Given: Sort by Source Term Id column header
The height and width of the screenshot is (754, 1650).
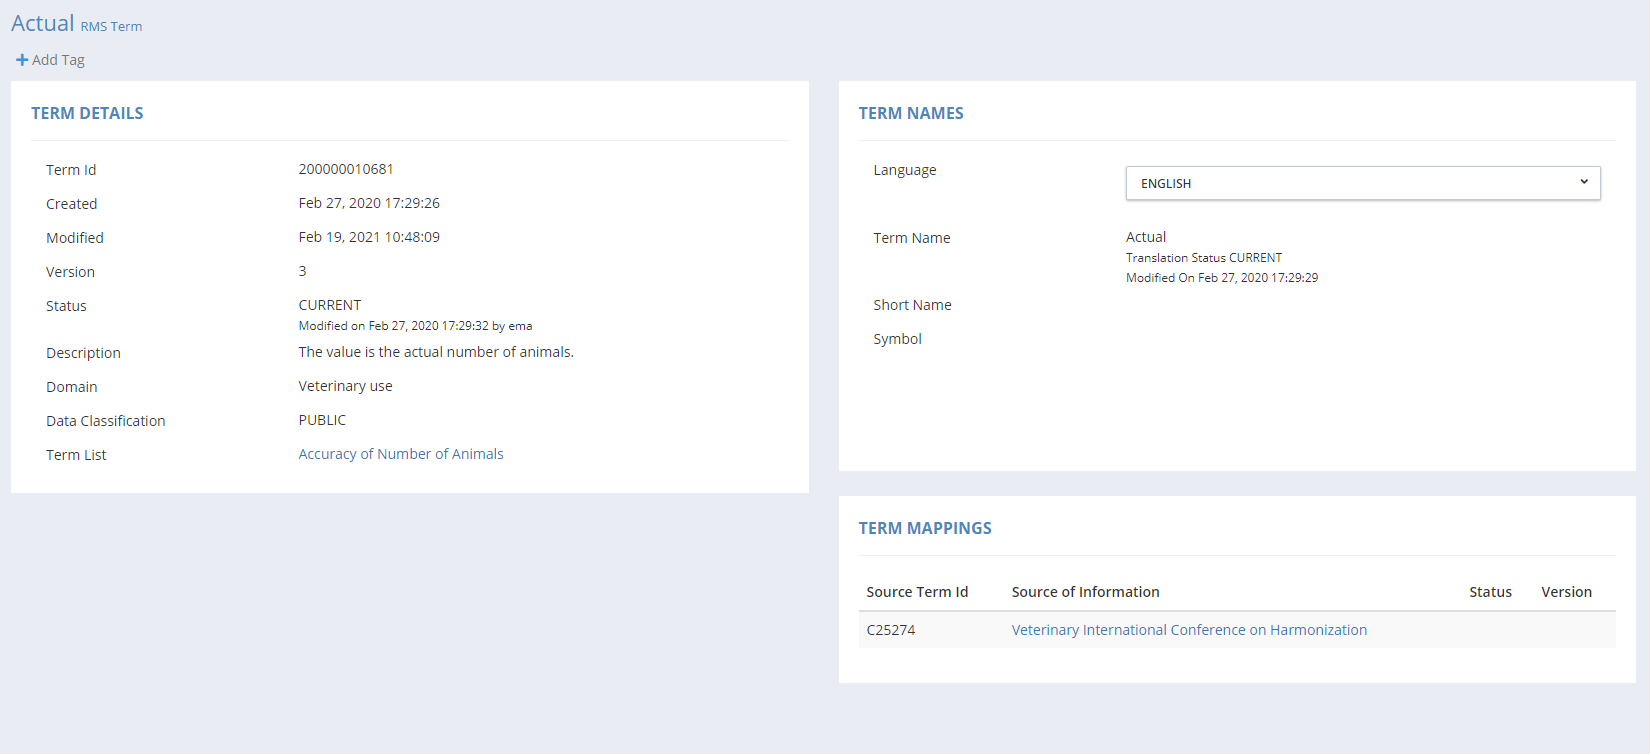Looking at the screenshot, I should (x=917, y=592).
